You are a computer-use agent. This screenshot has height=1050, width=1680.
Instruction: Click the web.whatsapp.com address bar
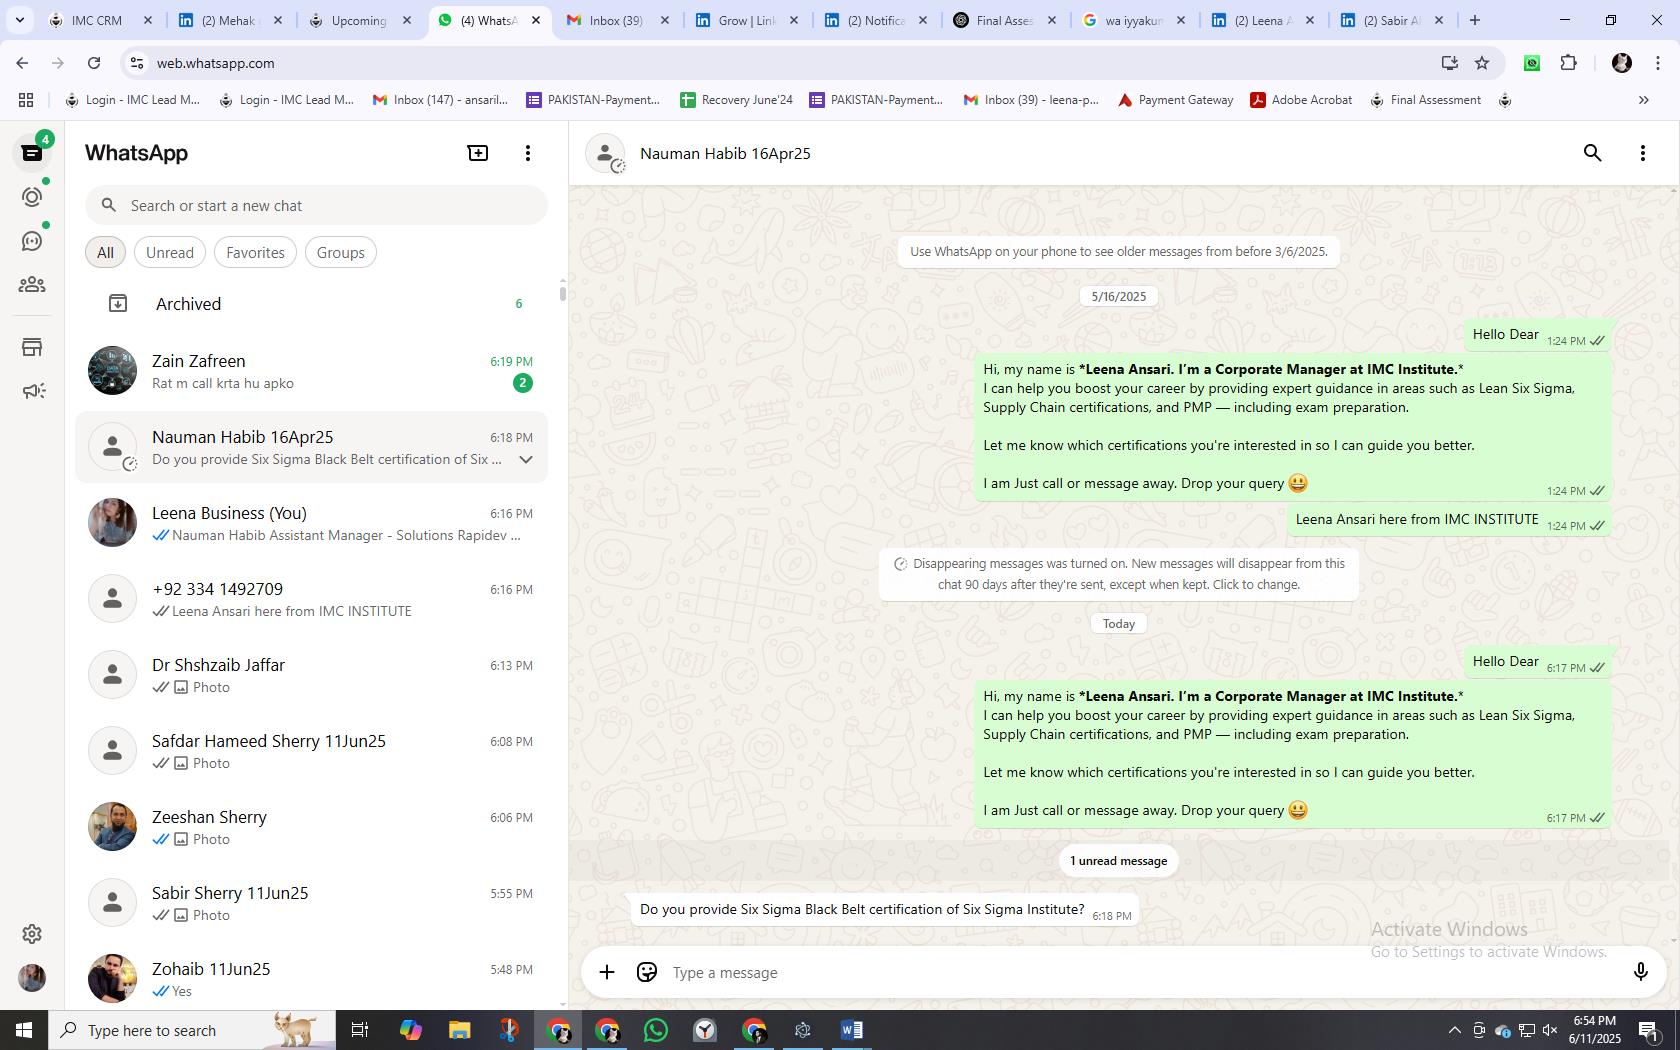pos(780,63)
